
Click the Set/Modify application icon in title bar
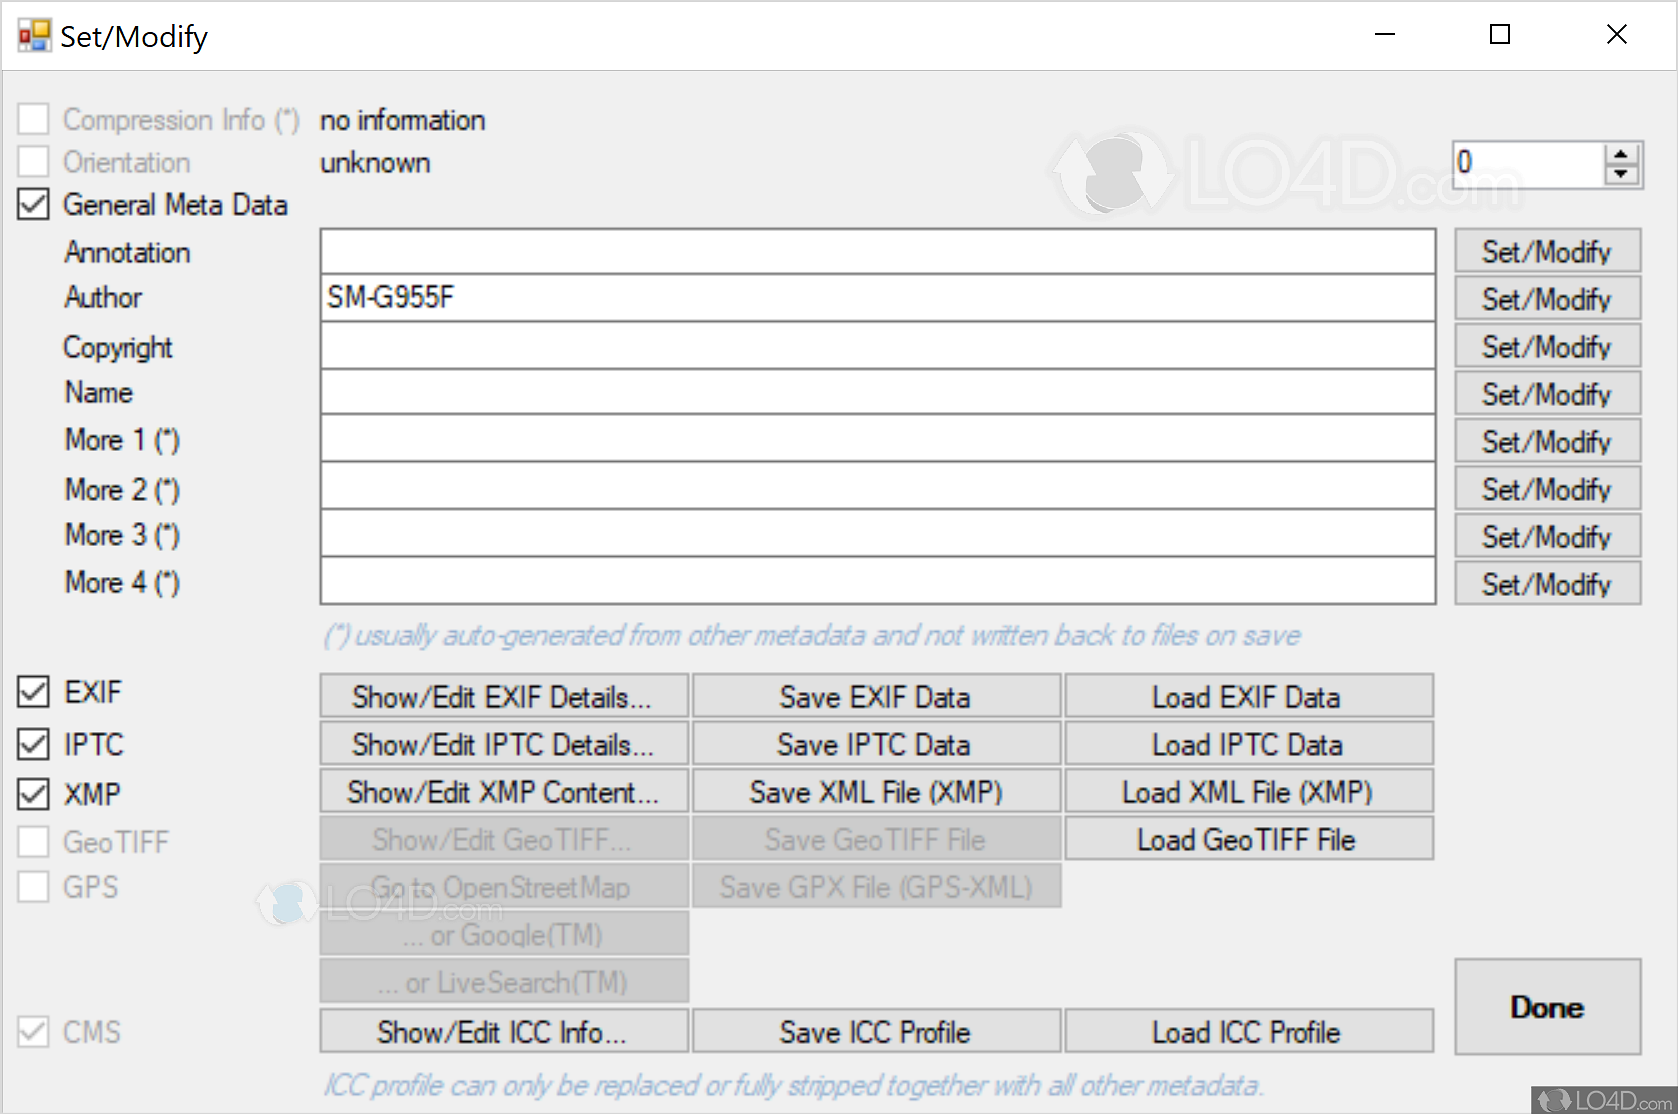pyautogui.click(x=33, y=34)
